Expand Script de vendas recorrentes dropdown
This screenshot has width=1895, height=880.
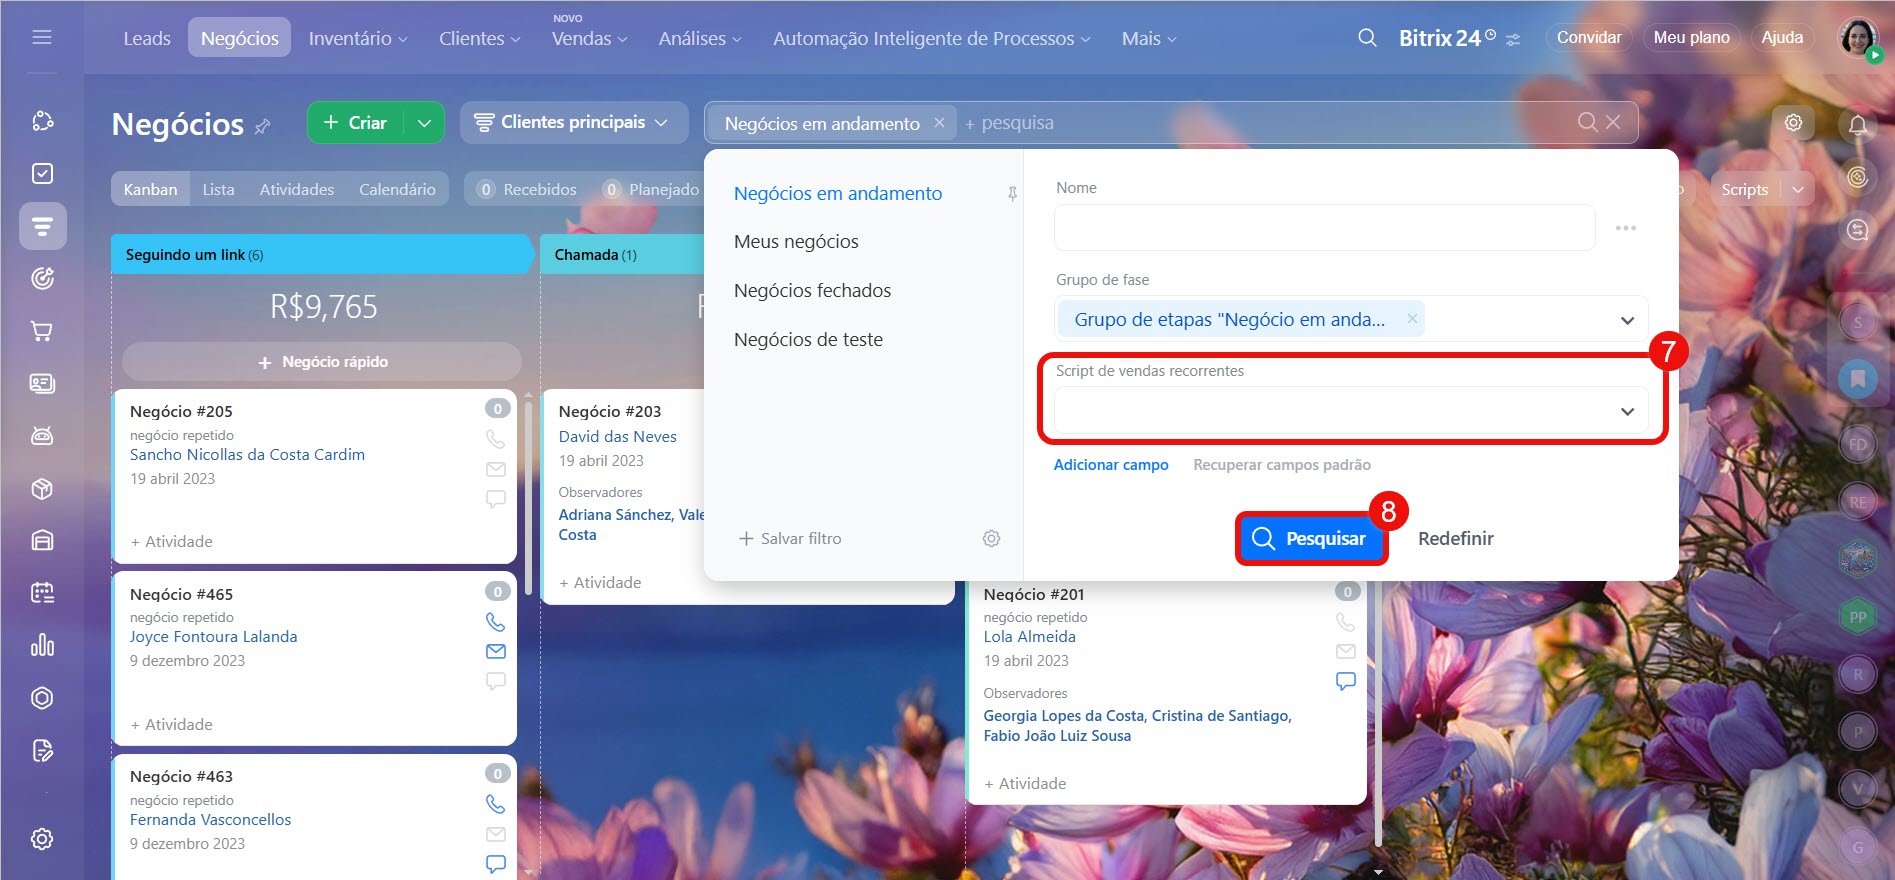point(1627,412)
